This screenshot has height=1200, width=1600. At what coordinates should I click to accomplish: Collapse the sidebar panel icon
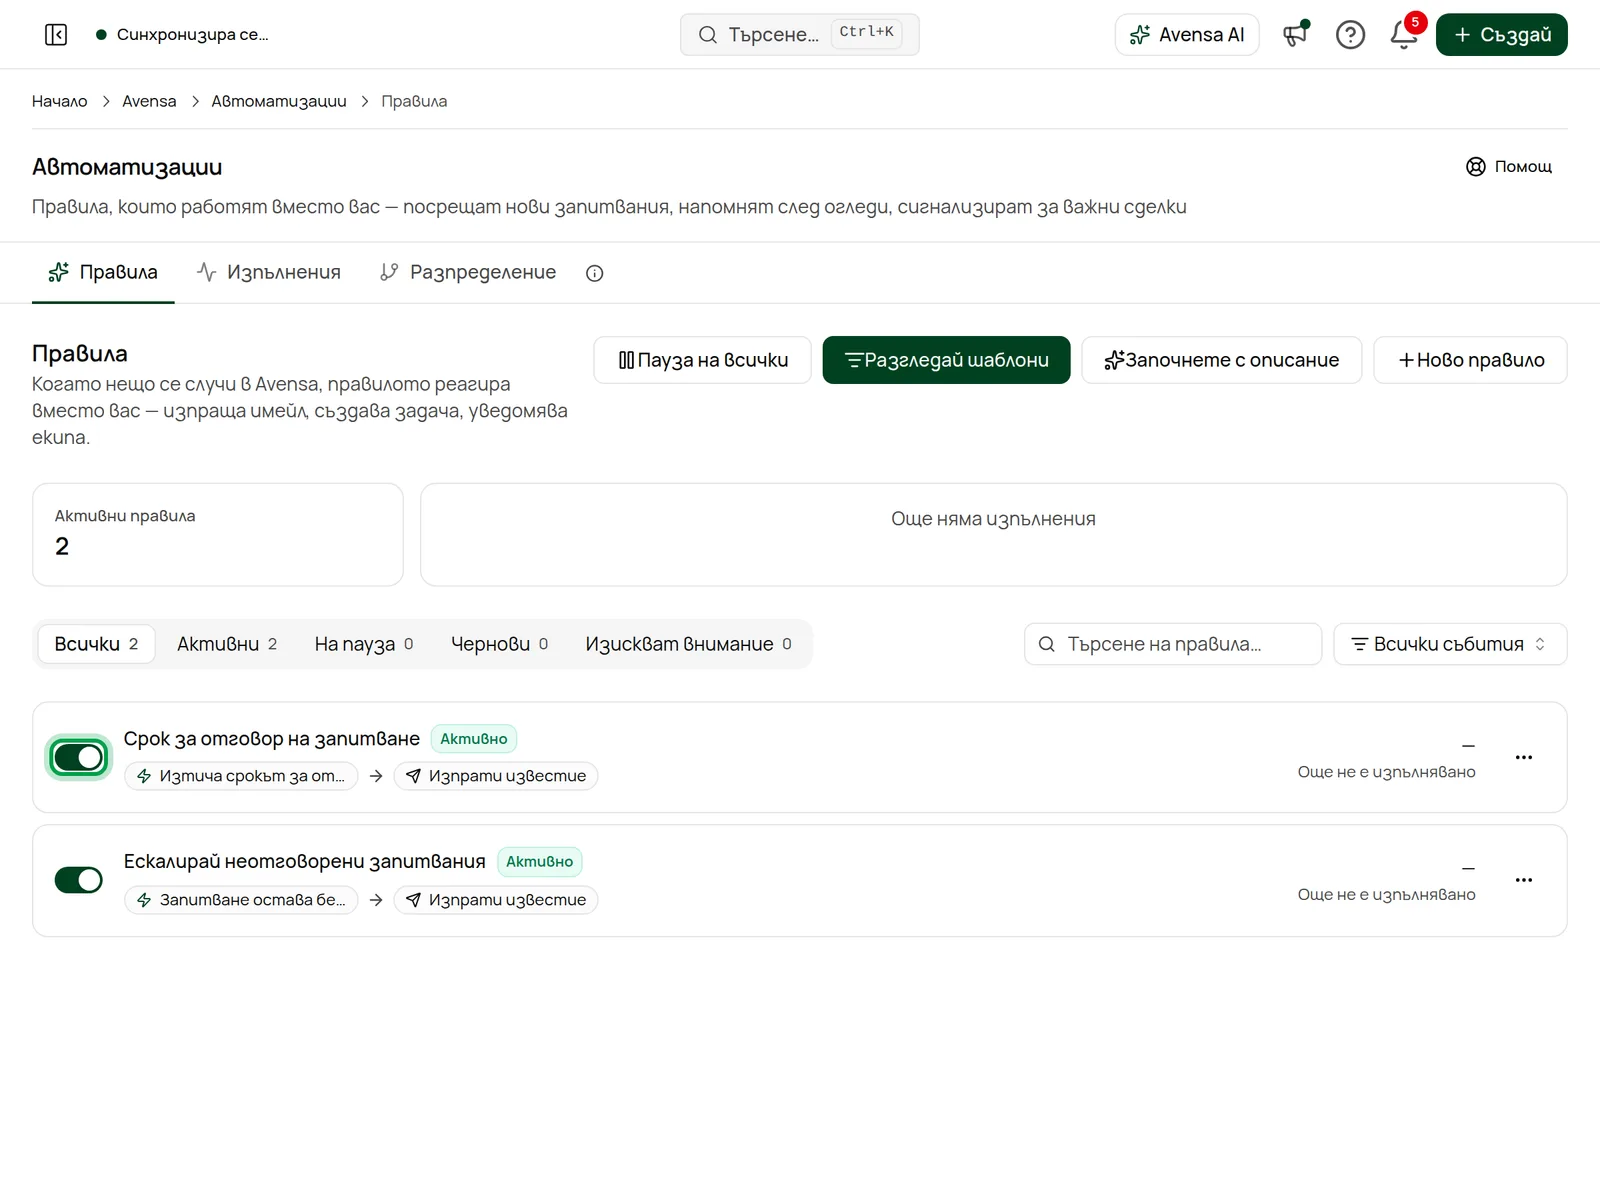coord(56,35)
